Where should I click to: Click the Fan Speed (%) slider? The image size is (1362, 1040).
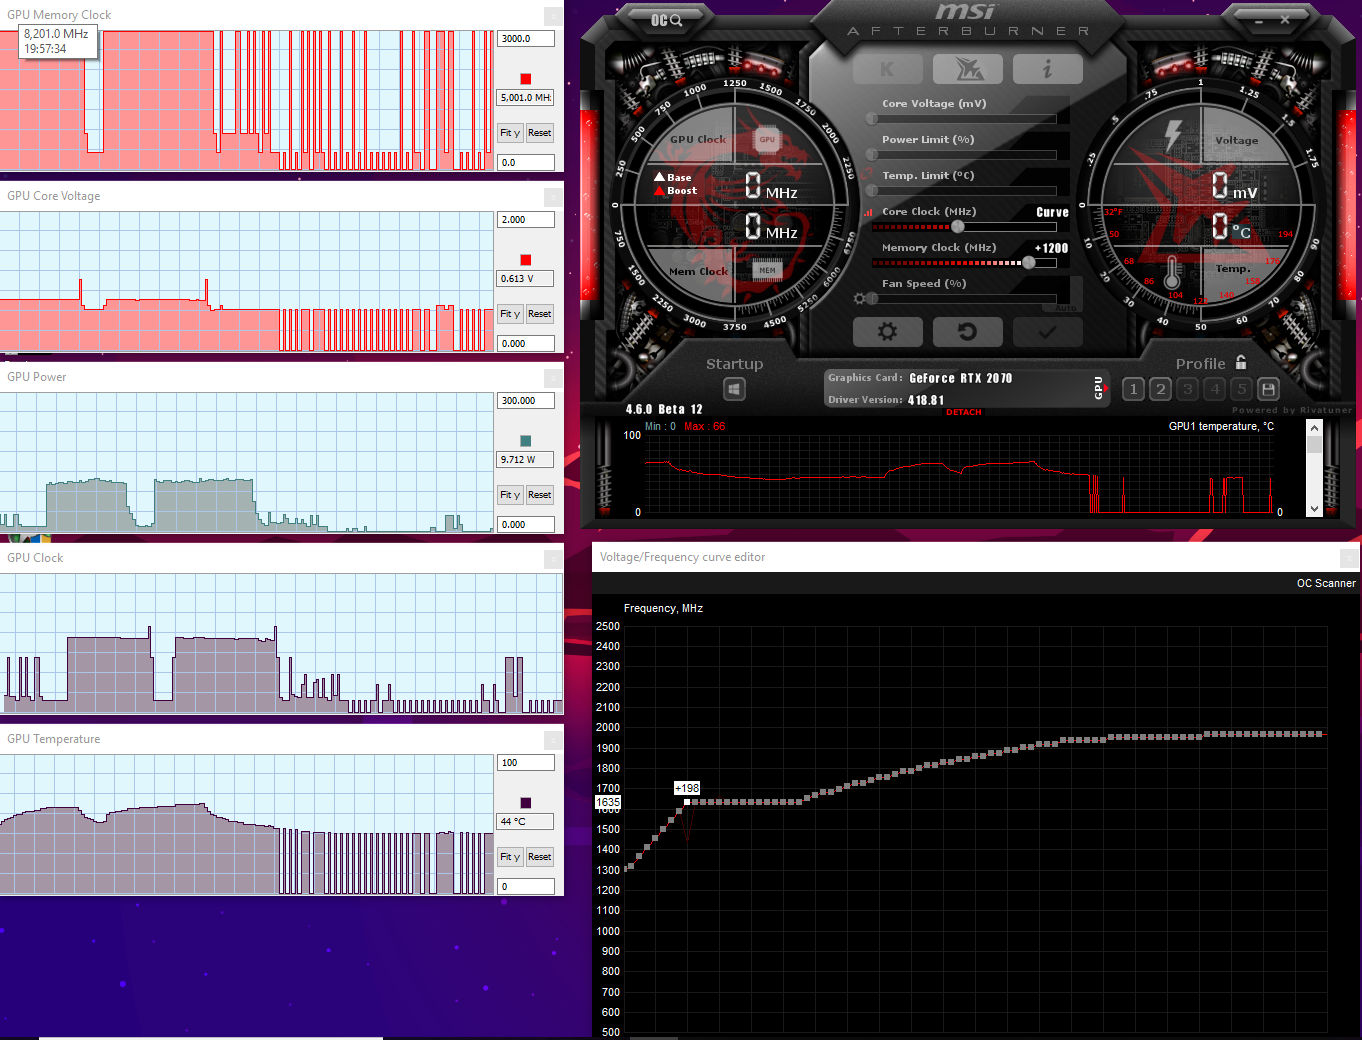(x=964, y=298)
